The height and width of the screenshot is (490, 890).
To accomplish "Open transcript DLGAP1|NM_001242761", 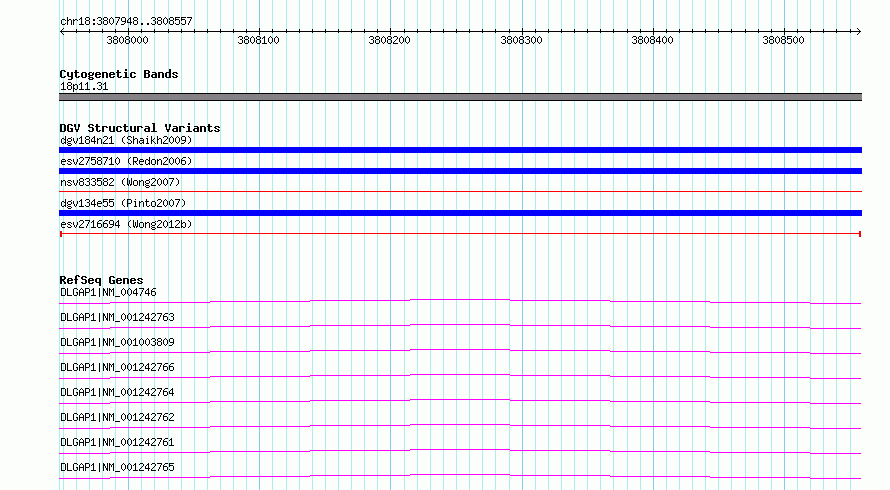I will 117,442.
